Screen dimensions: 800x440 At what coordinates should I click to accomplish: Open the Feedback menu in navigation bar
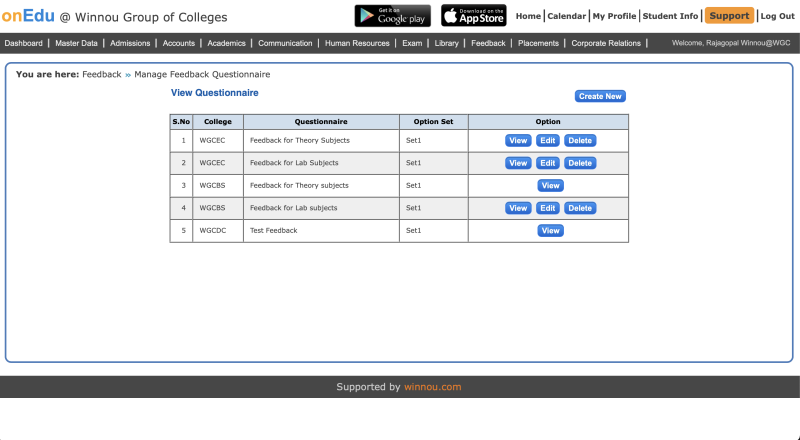(x=487, y=44)
